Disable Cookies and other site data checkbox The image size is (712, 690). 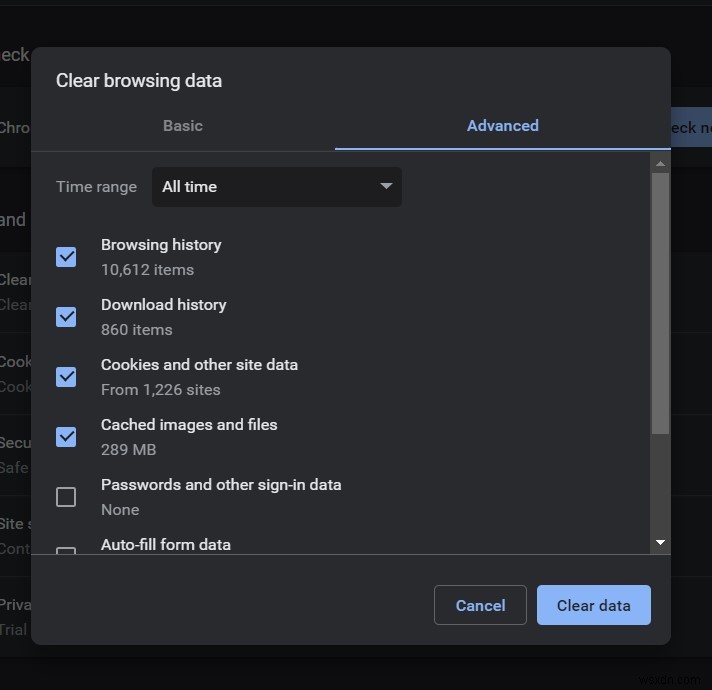[x=66, y=377]
